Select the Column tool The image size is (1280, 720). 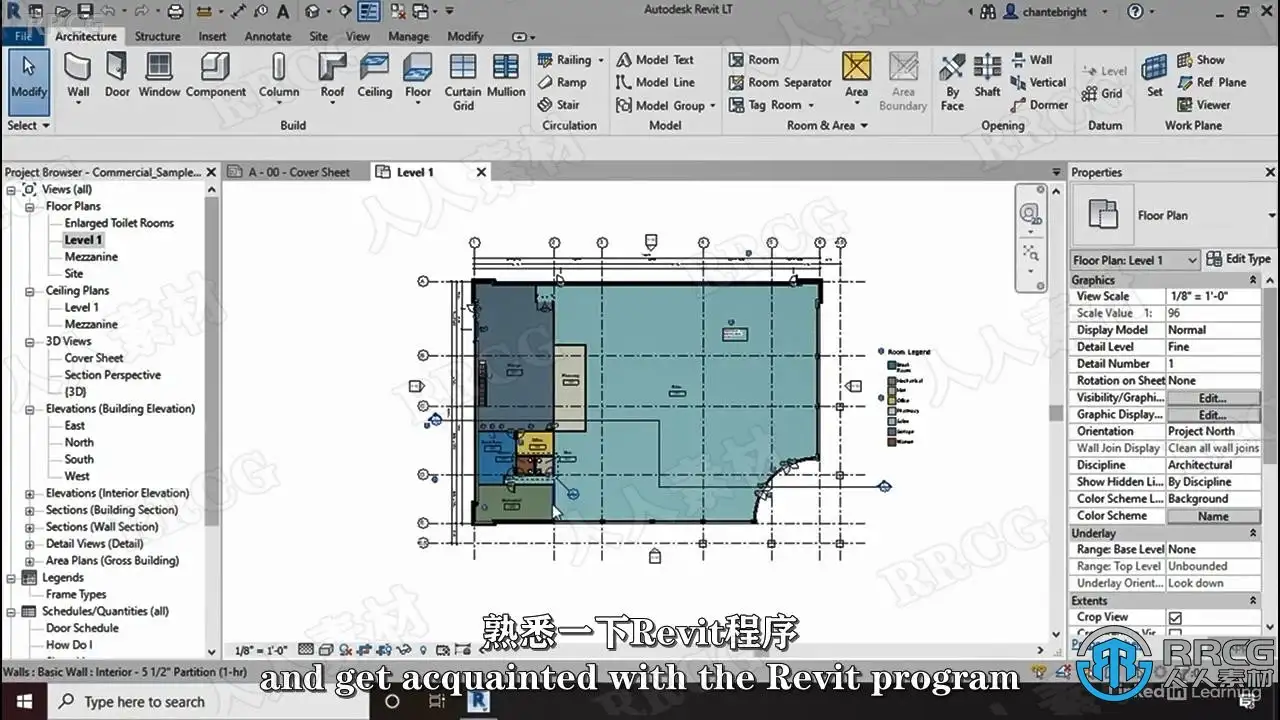click(279, 76)
